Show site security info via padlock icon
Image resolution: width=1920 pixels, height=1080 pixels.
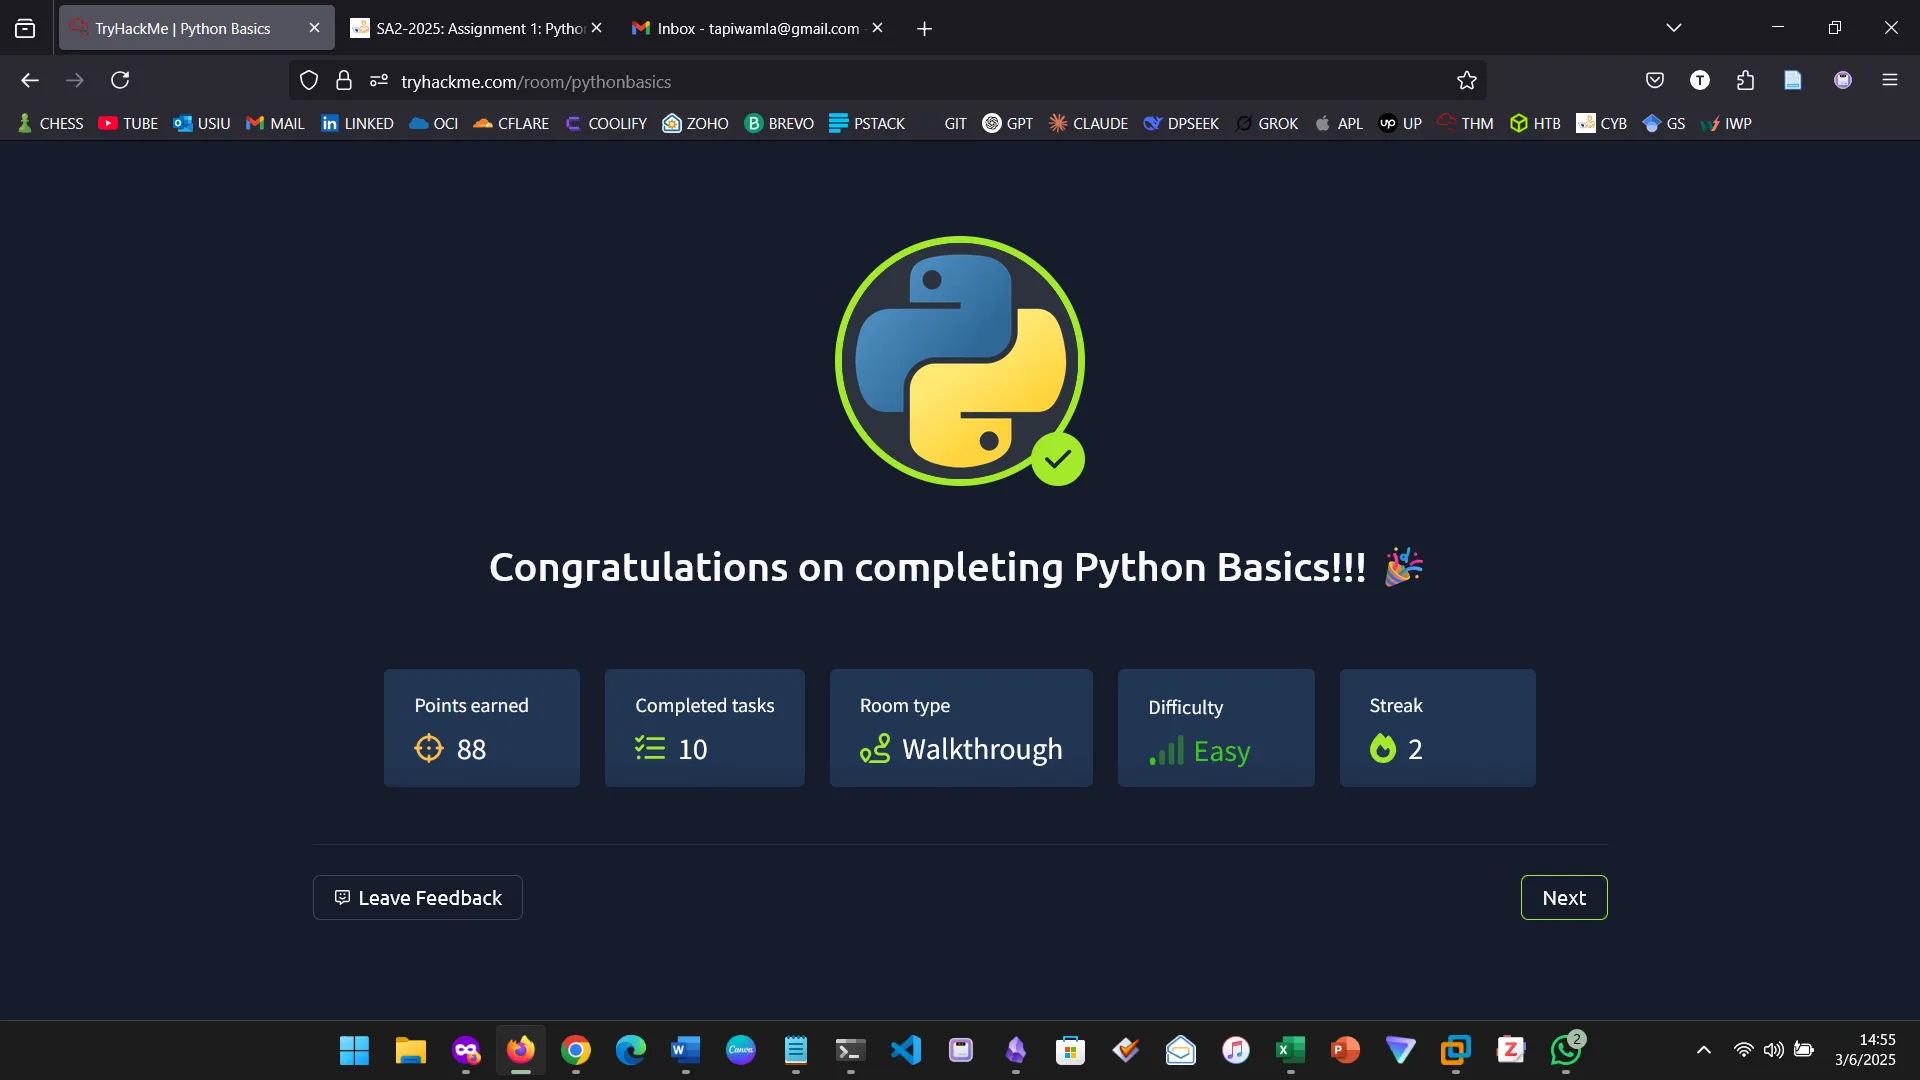click(x=344, y=81)
